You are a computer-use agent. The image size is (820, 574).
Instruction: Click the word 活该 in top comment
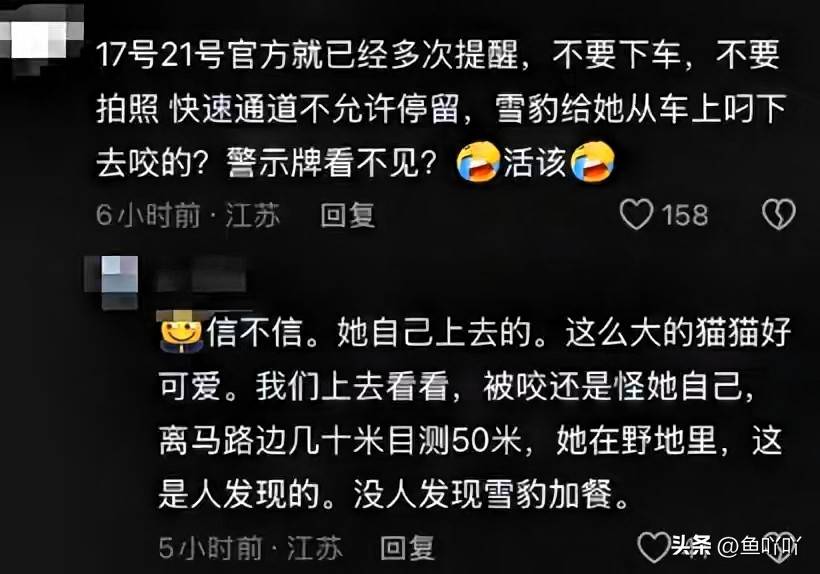tap(535, 162)
